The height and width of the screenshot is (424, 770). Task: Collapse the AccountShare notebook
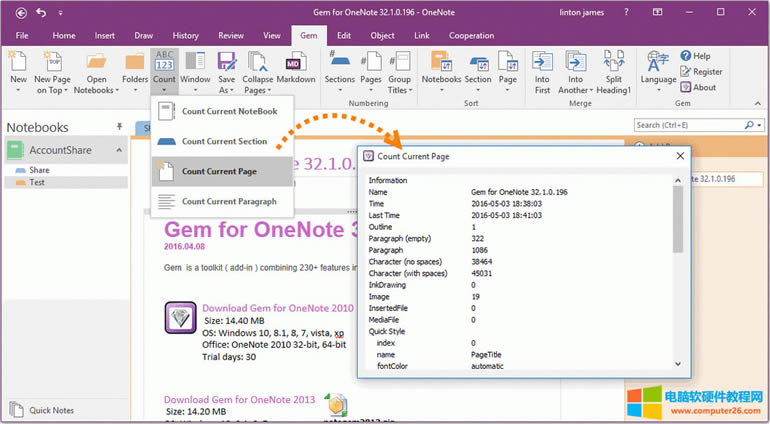click(x=119, y=150)
